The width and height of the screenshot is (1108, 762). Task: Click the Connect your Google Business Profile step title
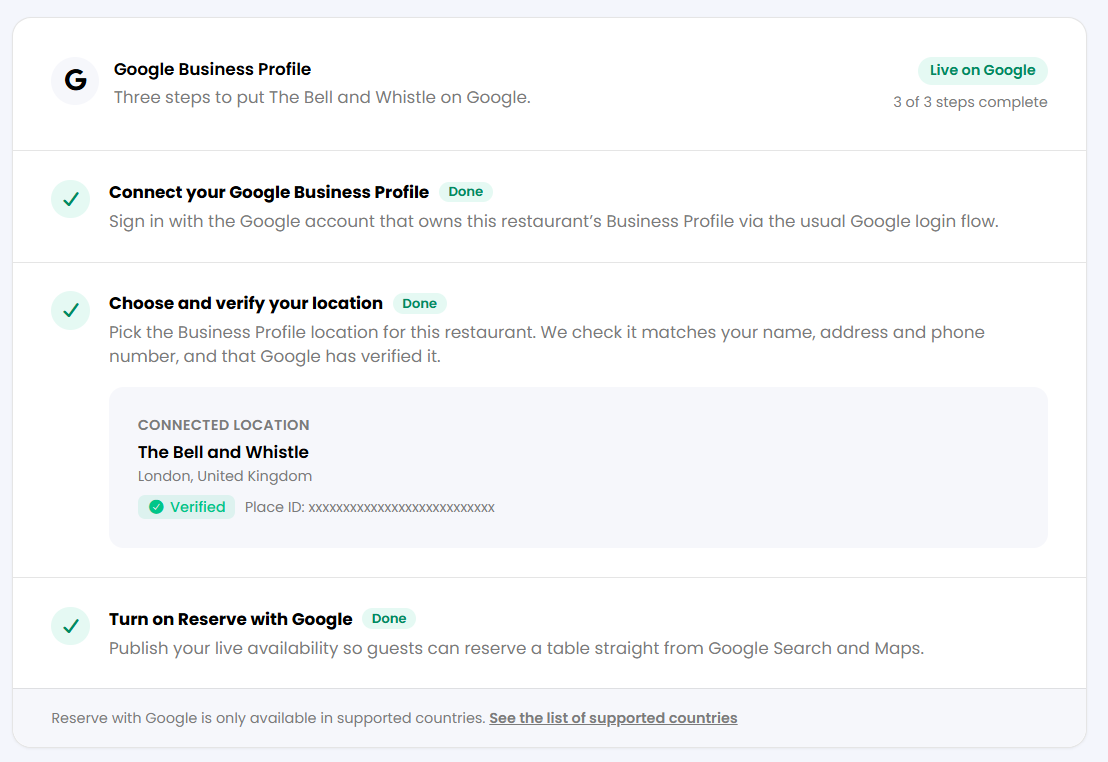point(269,192)
